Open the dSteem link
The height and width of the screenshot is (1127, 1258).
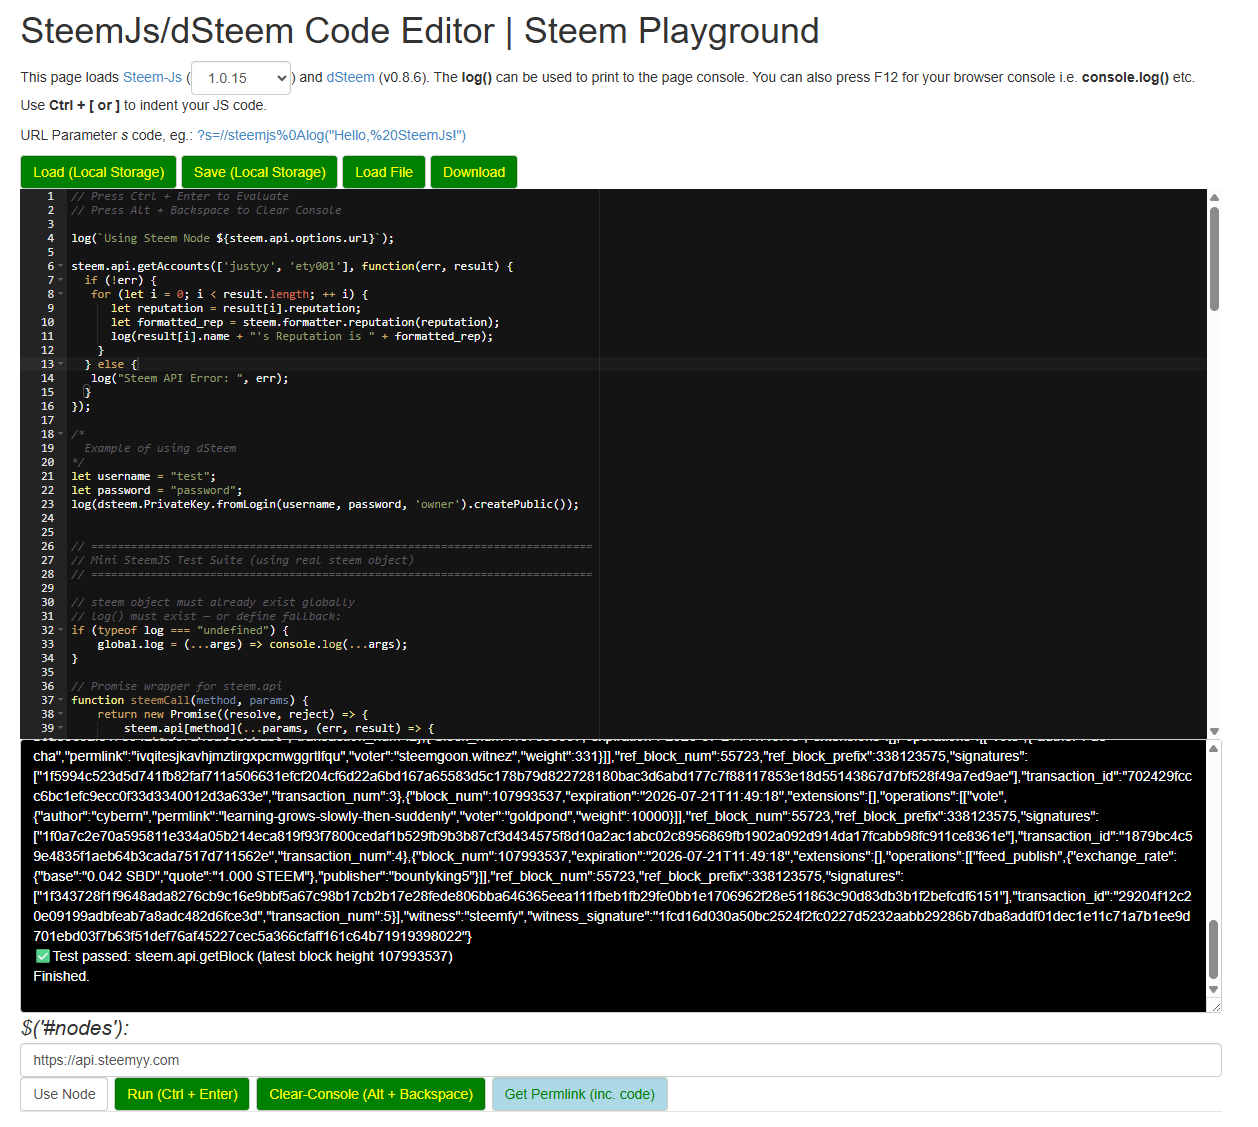click(351, 77)
